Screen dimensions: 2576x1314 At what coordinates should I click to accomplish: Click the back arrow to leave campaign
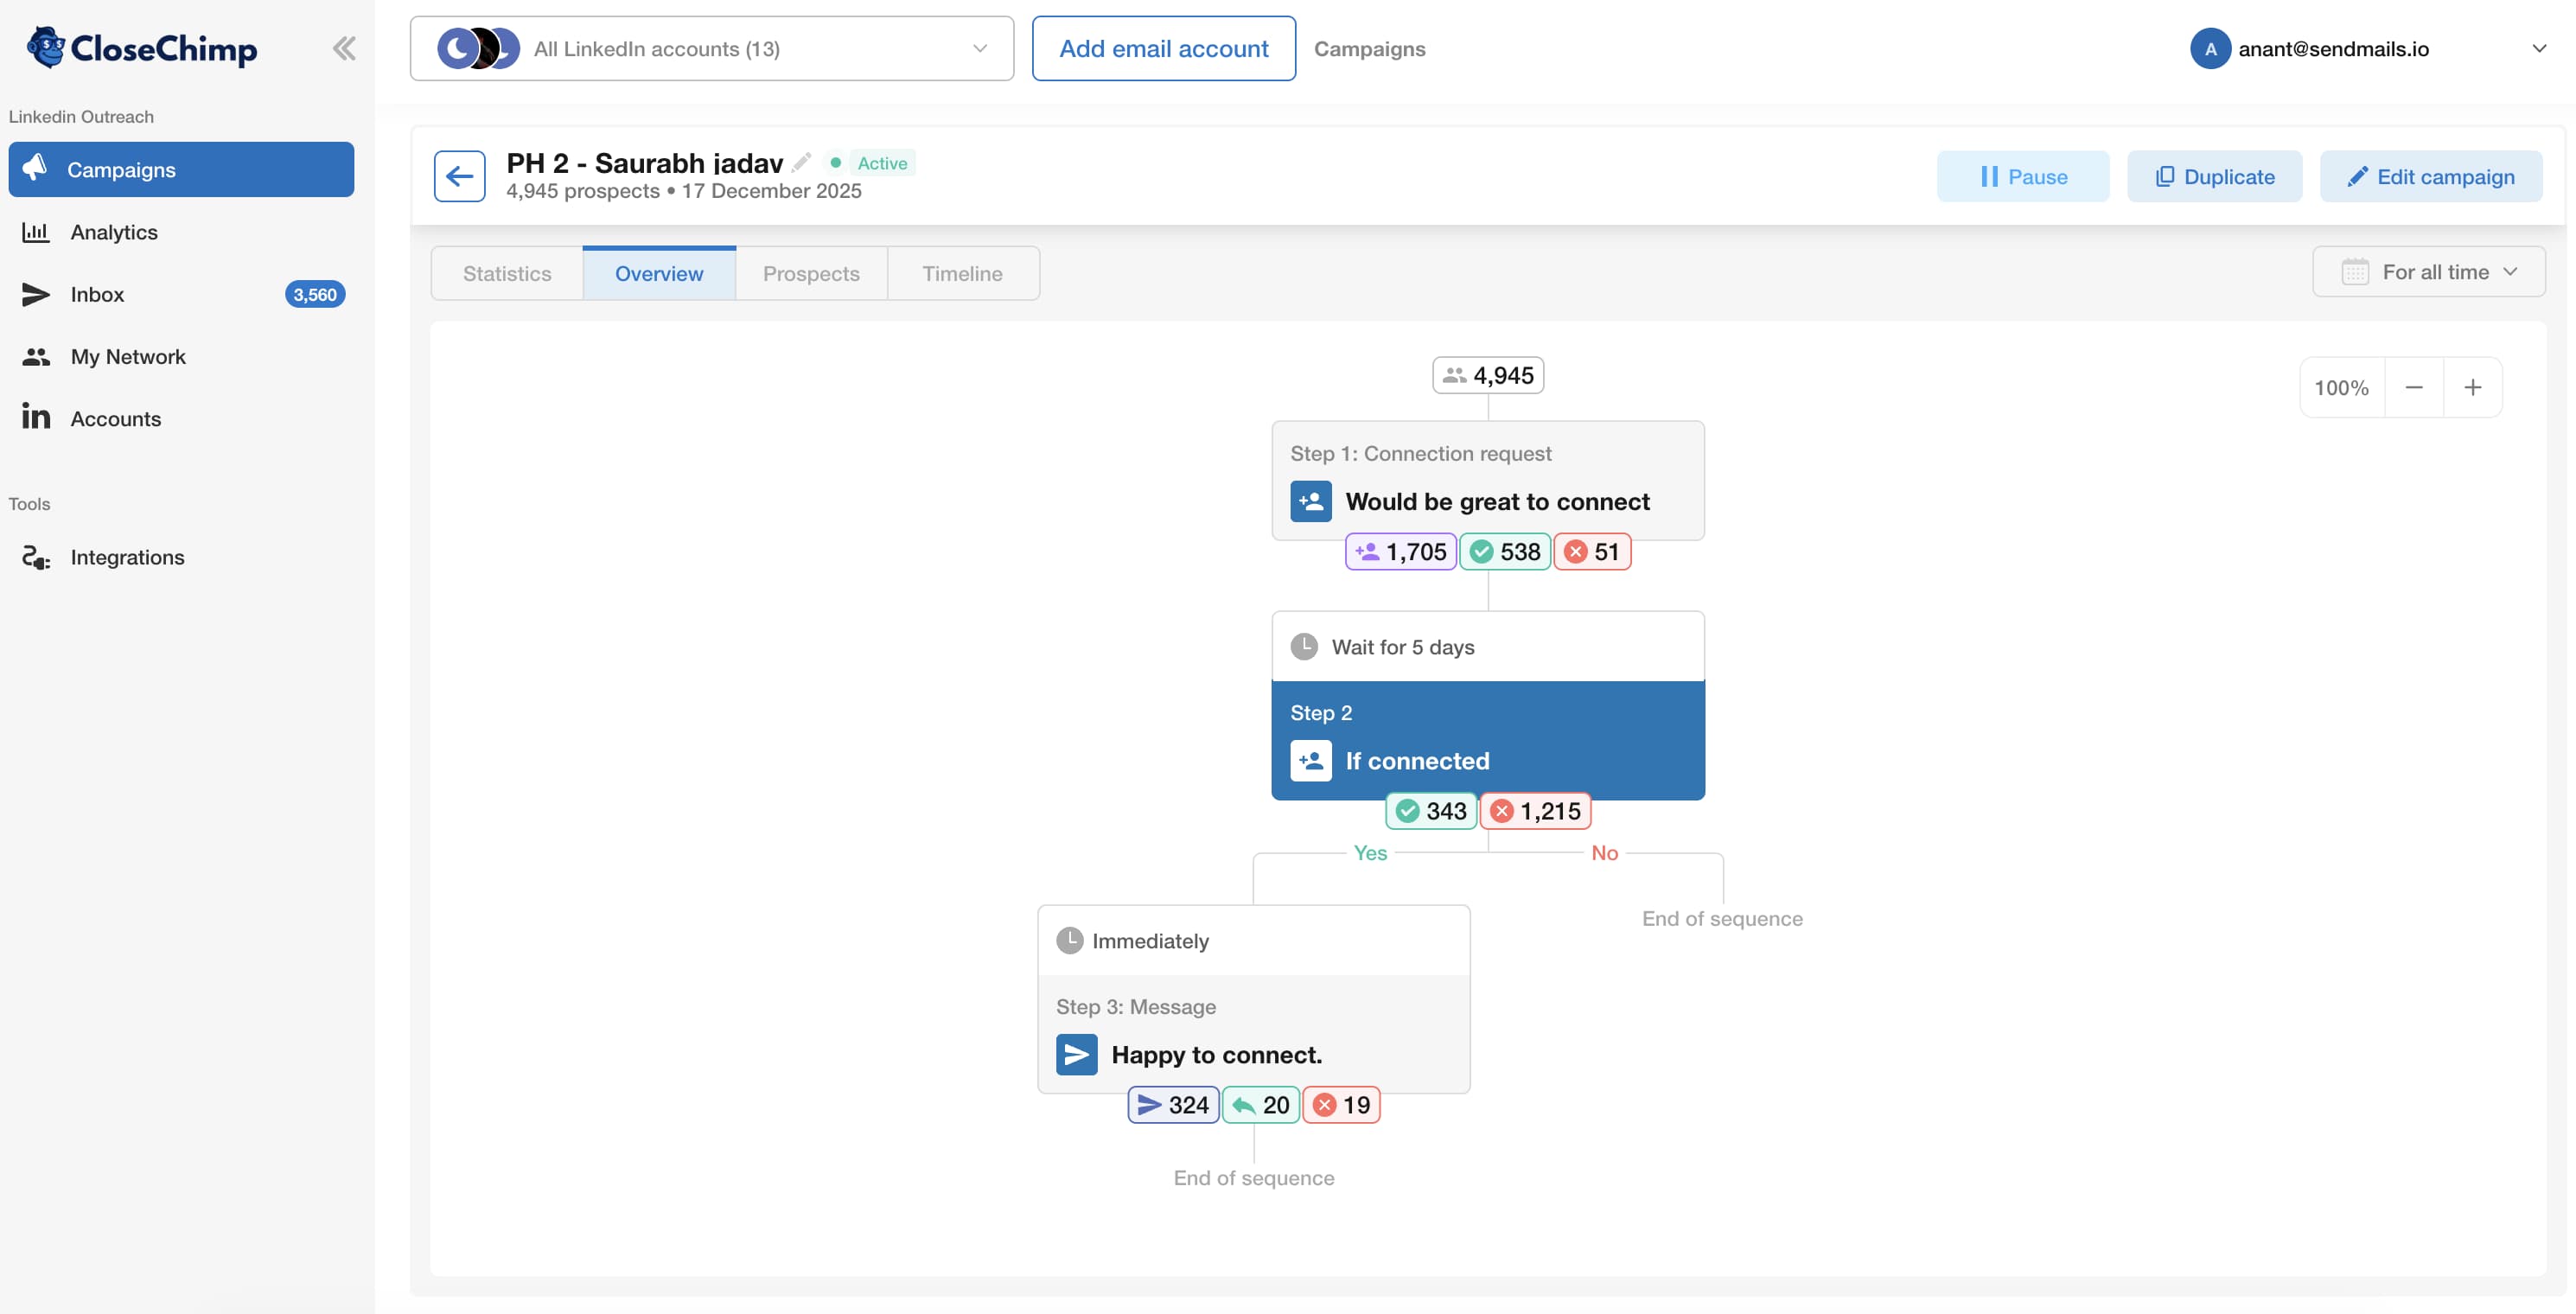[459, 175]
